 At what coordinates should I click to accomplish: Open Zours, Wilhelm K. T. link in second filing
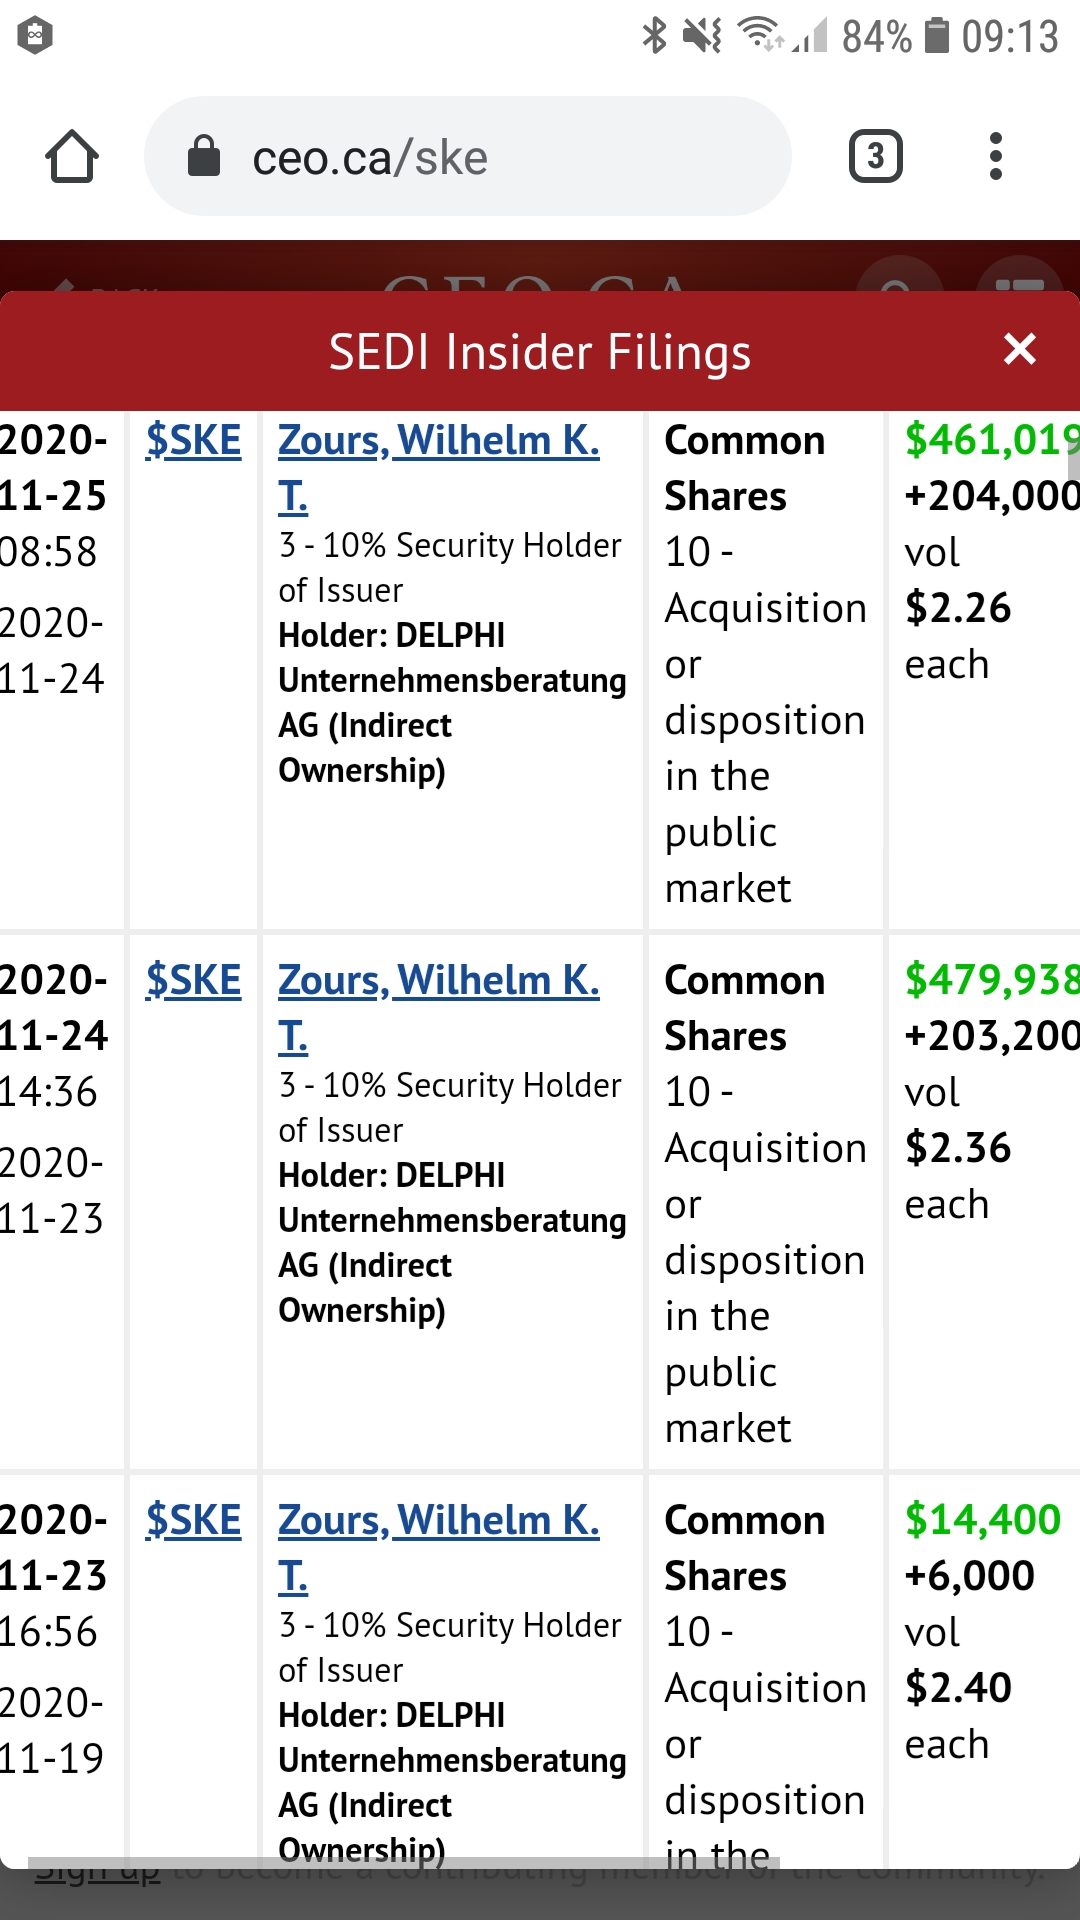pyautogui.click(x=438, y=982)
